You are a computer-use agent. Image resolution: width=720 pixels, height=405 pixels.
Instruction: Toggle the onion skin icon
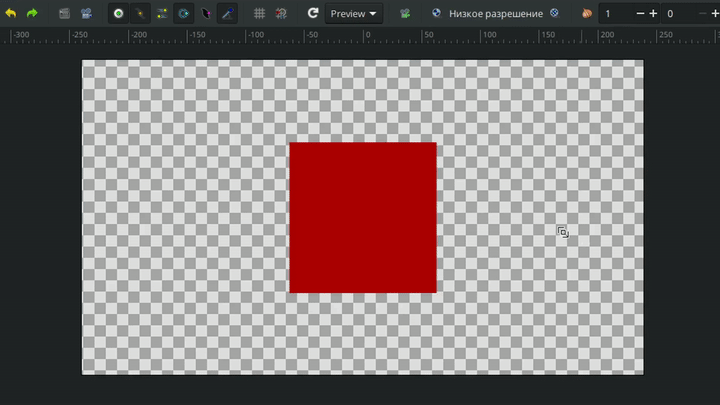pos(586,14)
